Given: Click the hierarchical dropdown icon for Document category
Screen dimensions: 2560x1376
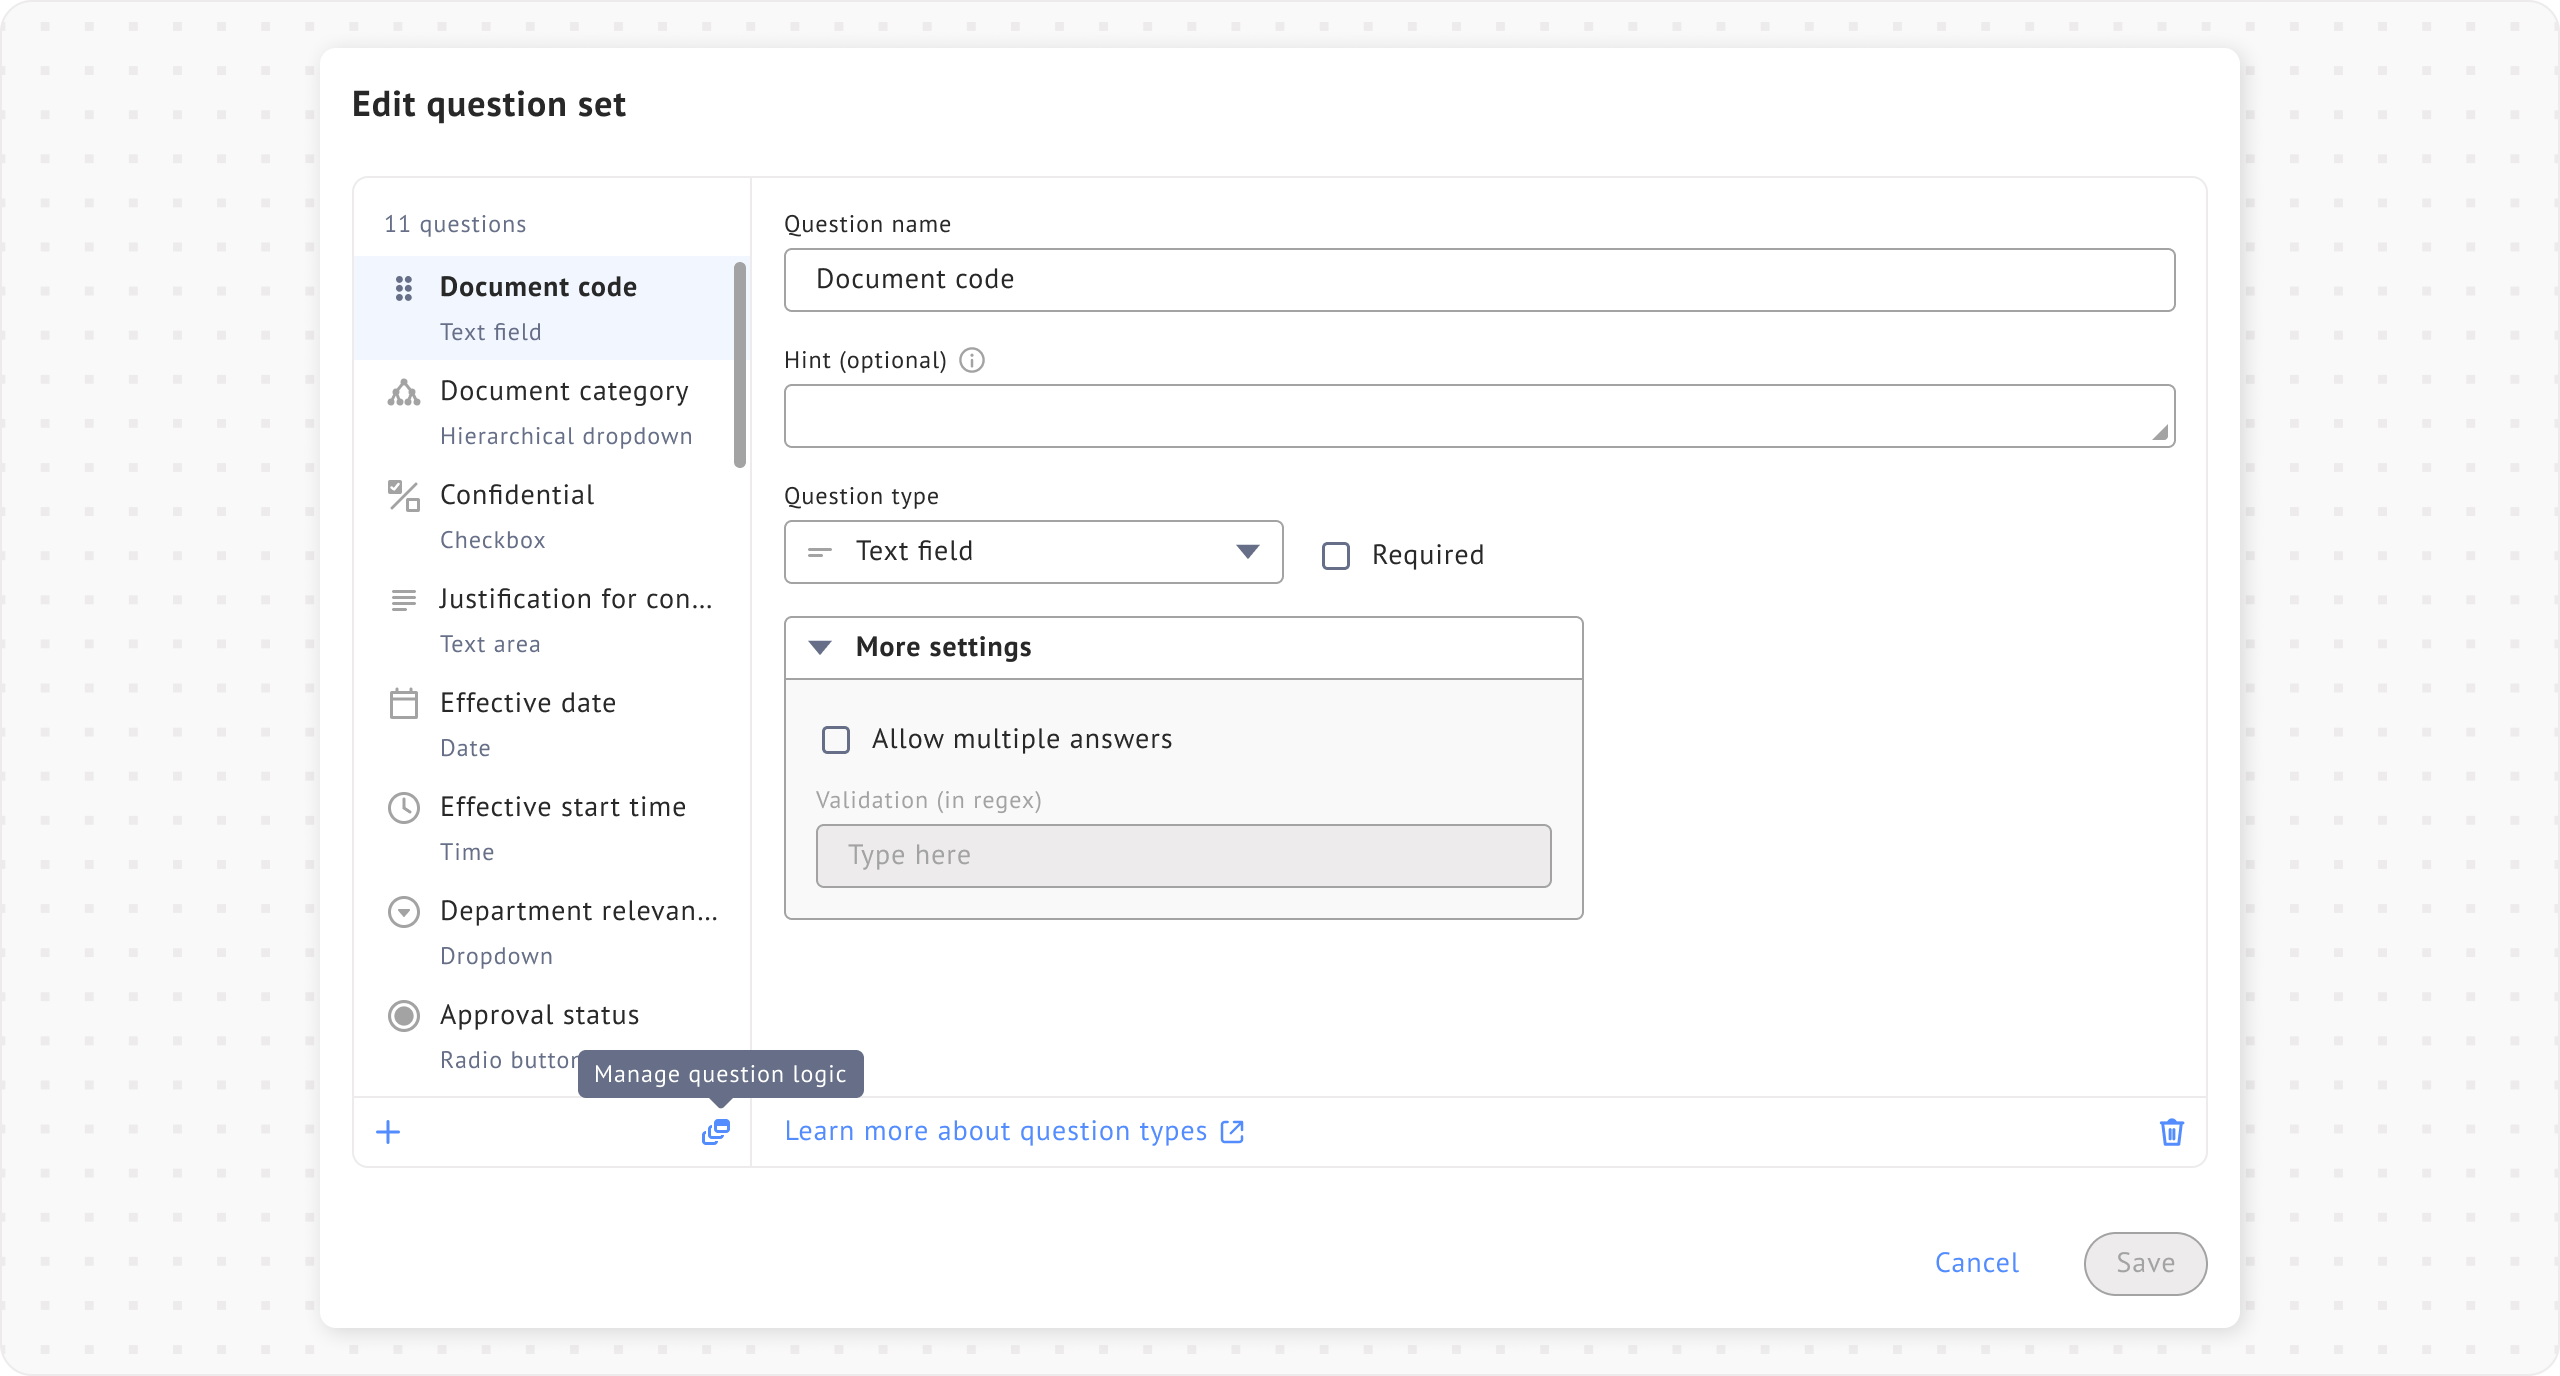Looking at the screenshot, I should pyautogui.click(x=403, y=393).
